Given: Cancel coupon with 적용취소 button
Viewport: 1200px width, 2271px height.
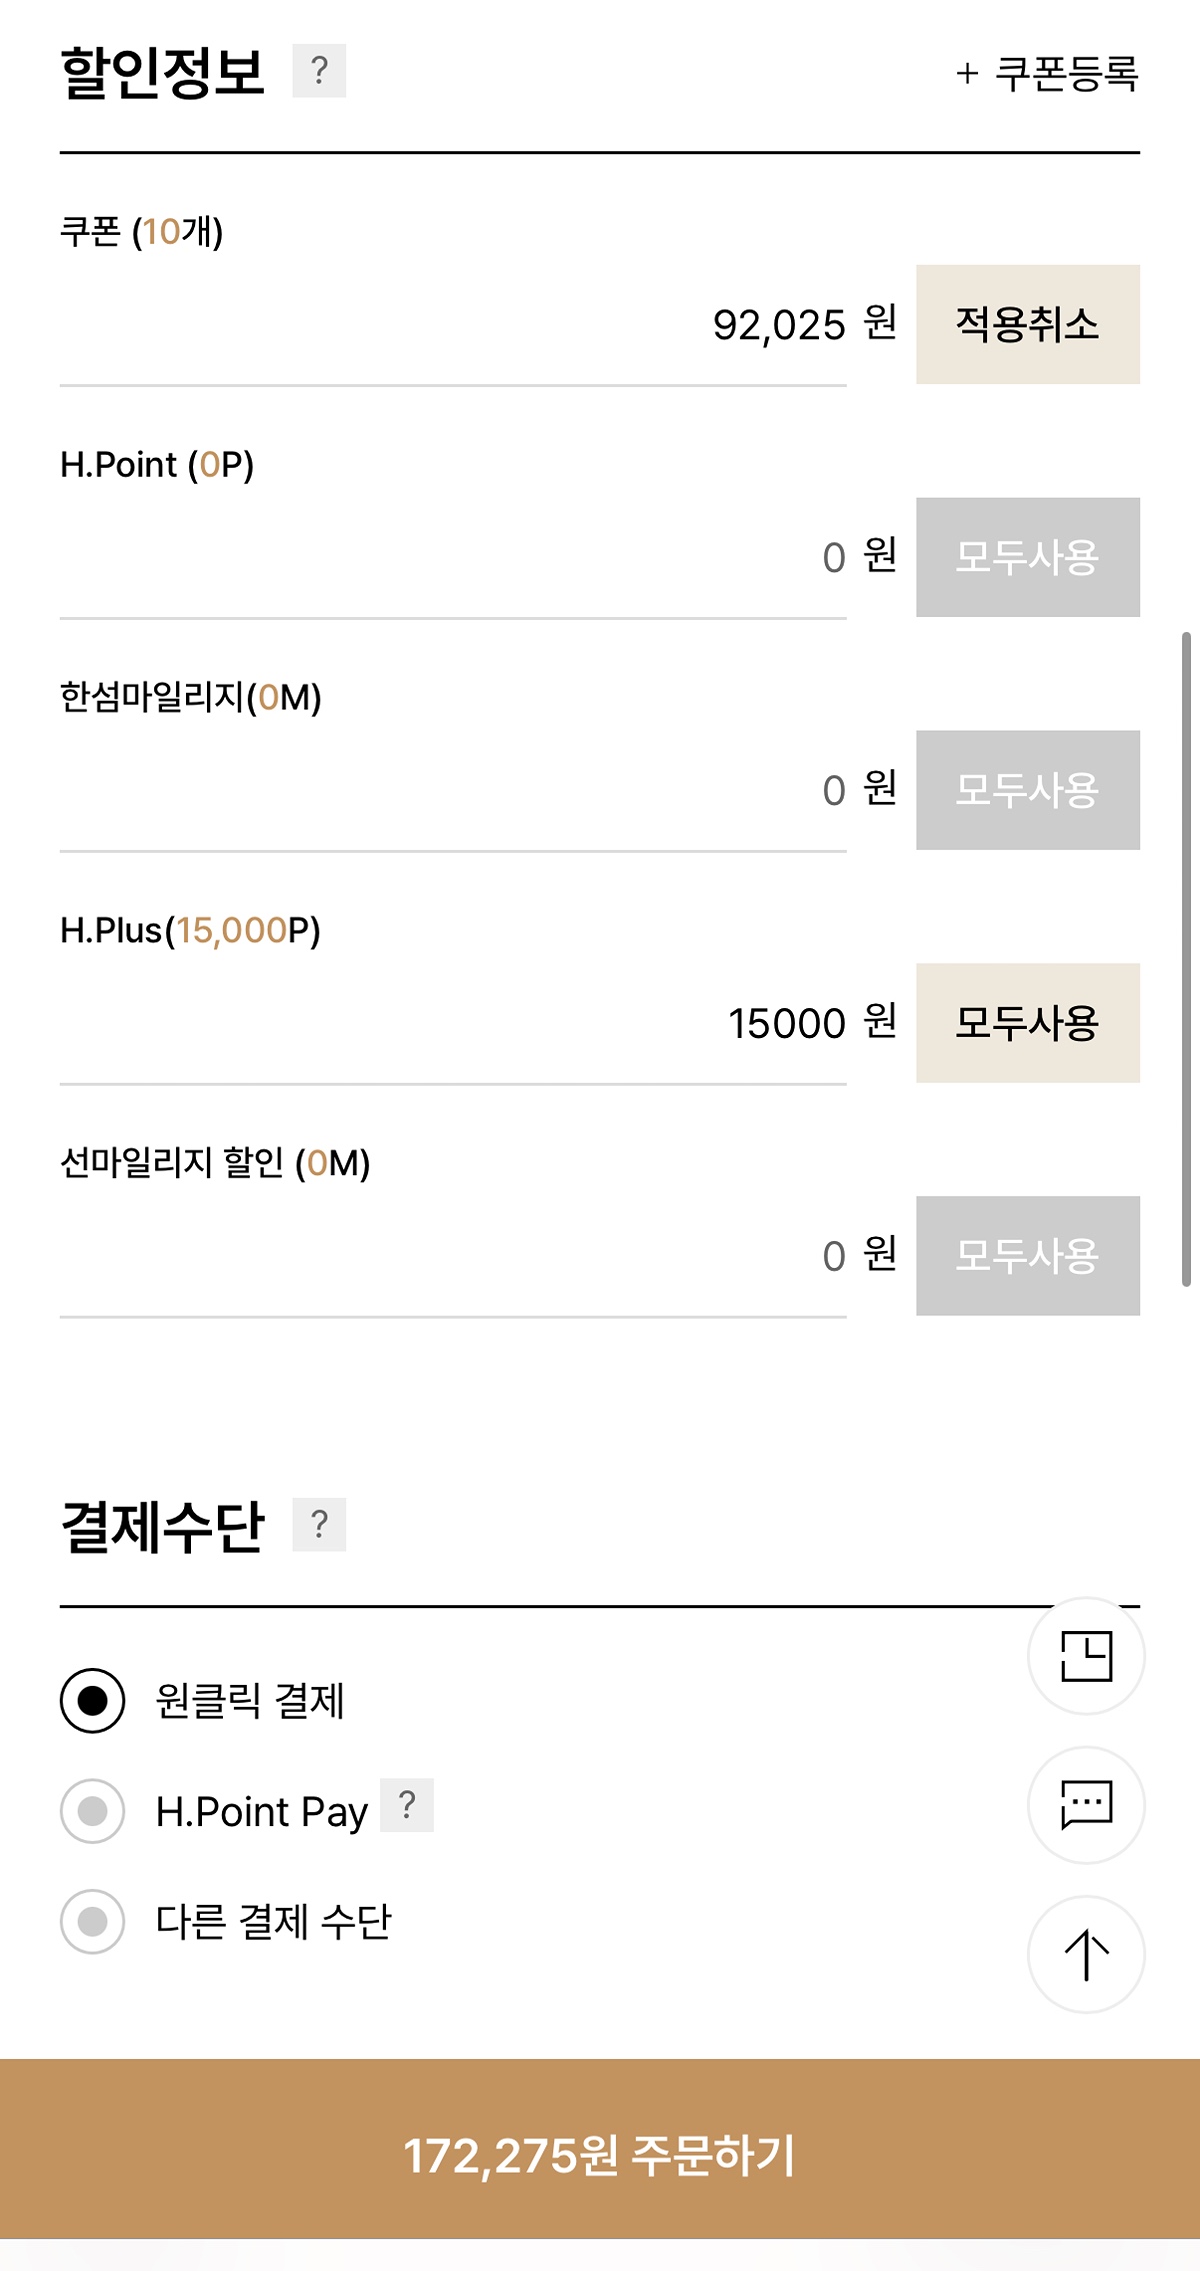Looking at the screenshot, I should [1027, 324].
